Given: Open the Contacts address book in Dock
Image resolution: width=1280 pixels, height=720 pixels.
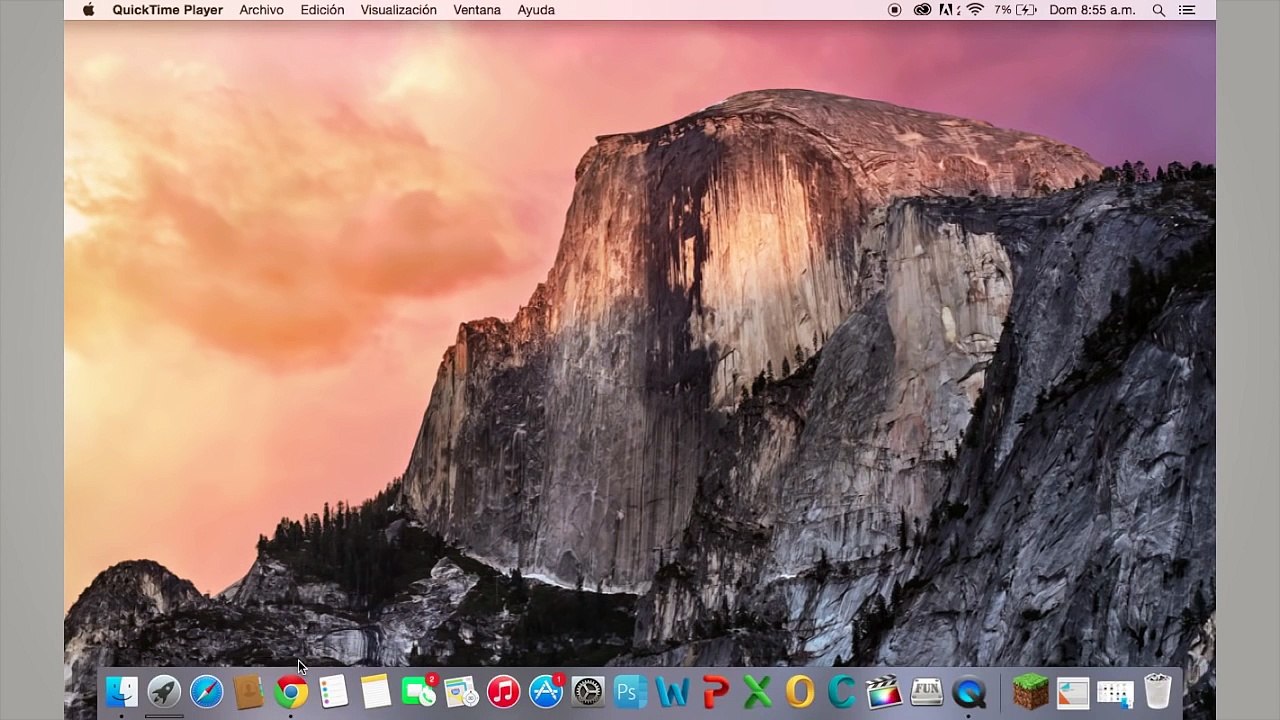Looking at the screenshot, I should coord(249,692).
